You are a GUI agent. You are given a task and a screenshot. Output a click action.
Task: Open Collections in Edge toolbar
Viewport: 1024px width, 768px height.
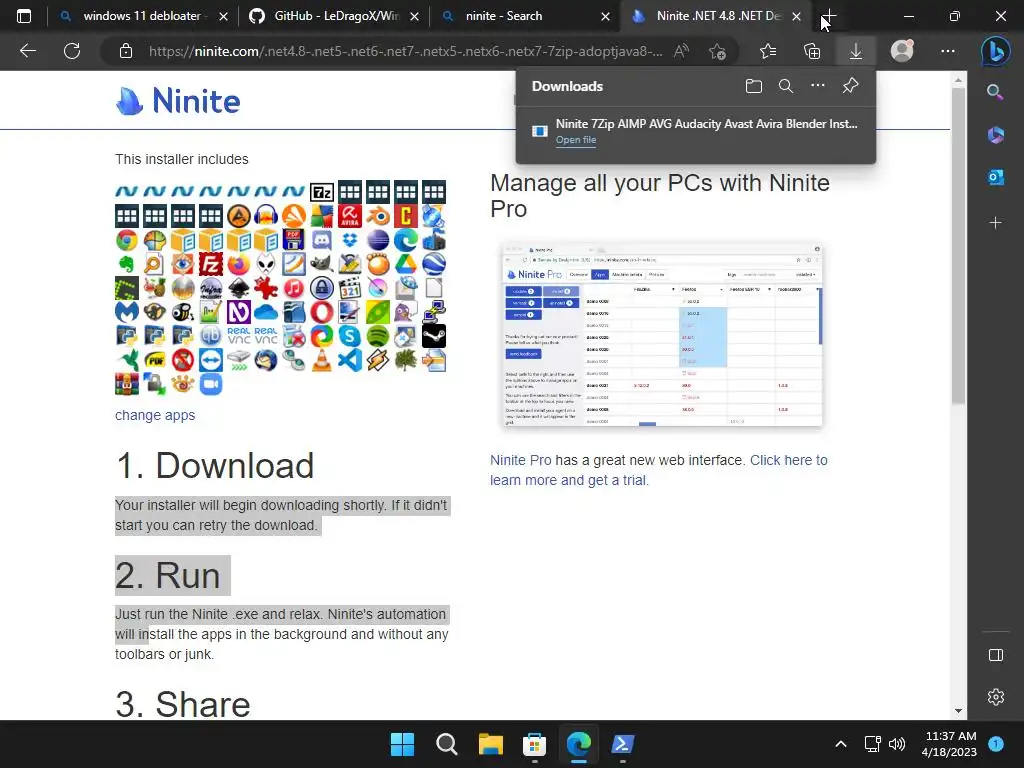pyautogui.click(x=812, y=51)
